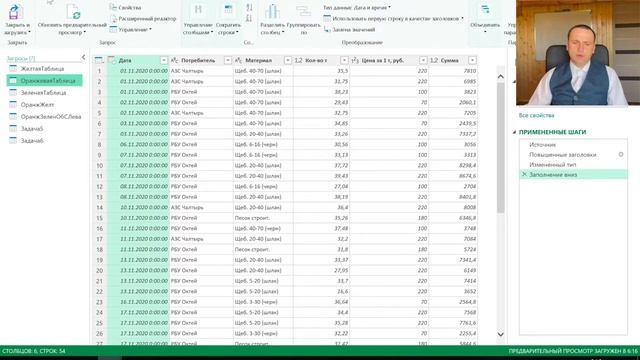Select the Дата column header

point(138,60)
